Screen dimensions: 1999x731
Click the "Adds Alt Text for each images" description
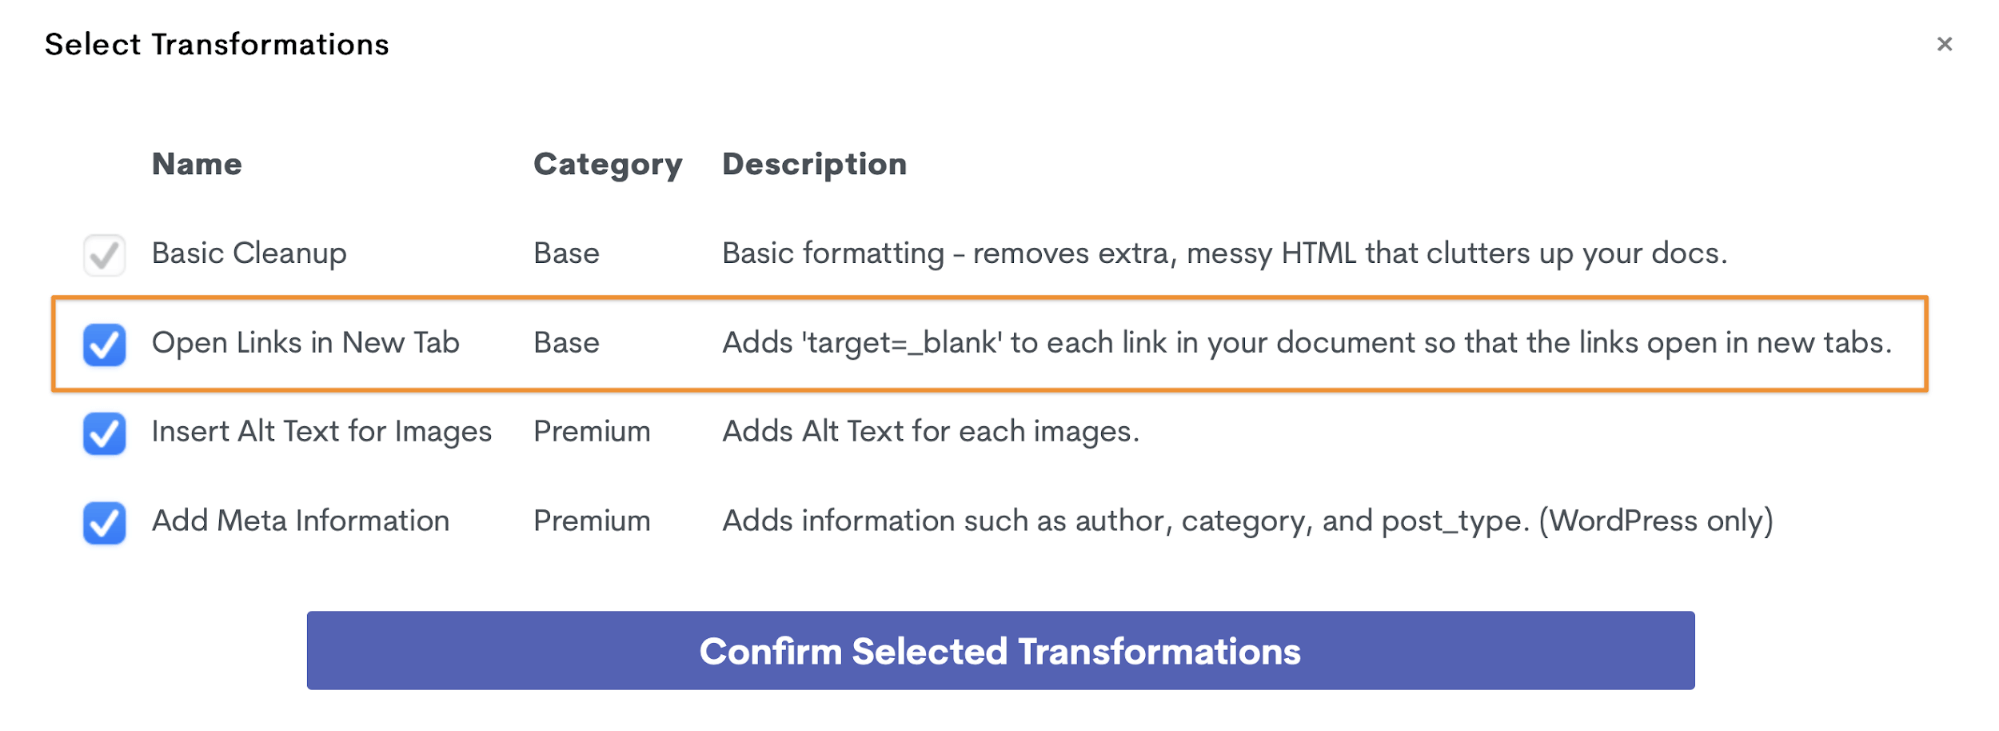click(x=930, y=432)
